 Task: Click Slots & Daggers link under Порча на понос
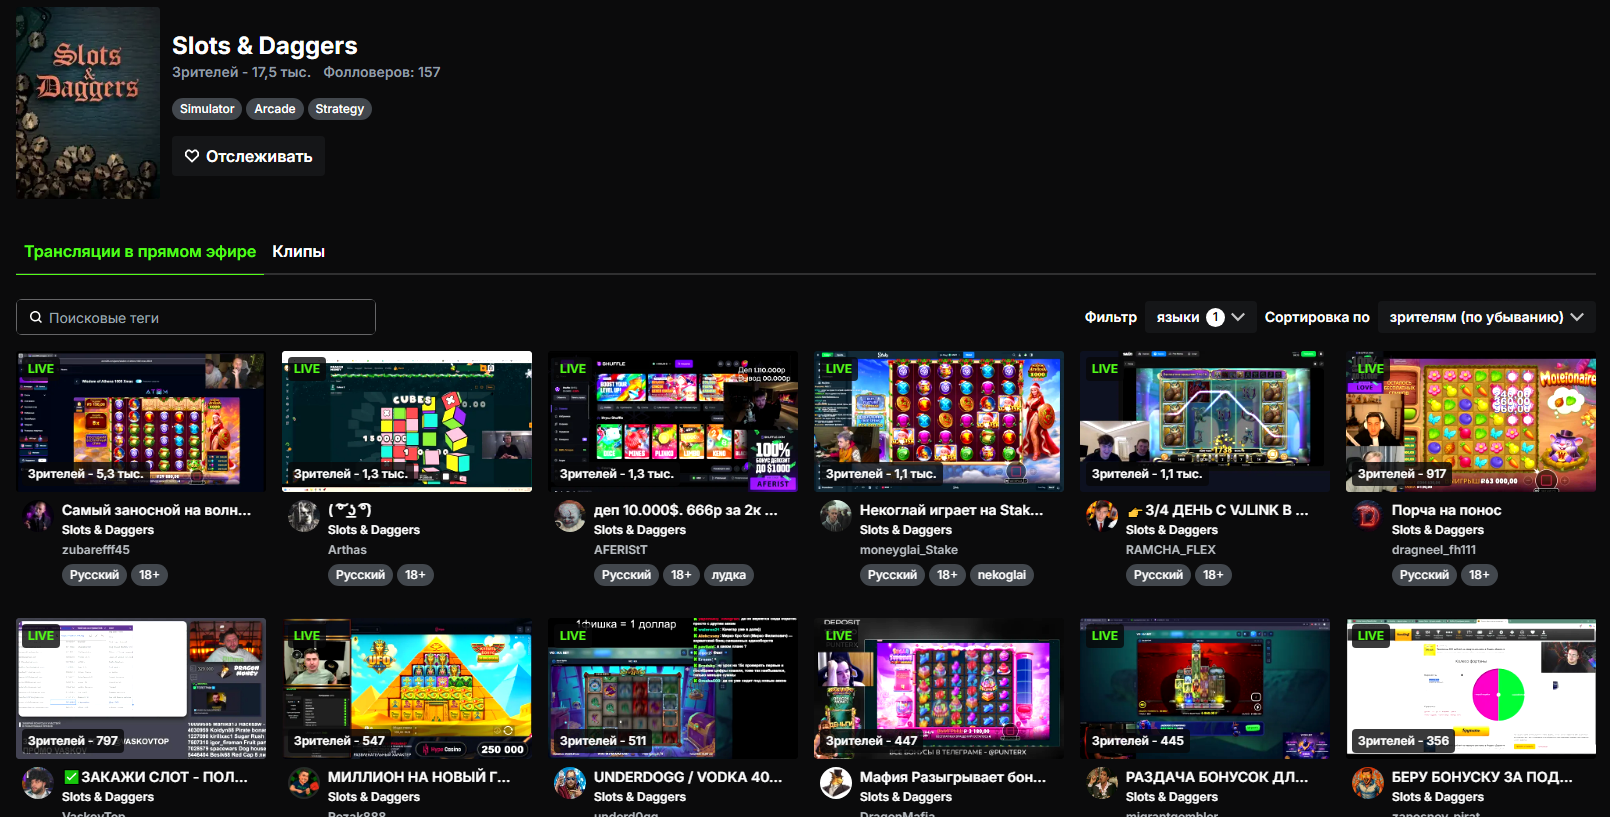pyautogui.click(x=1438, y=530)
